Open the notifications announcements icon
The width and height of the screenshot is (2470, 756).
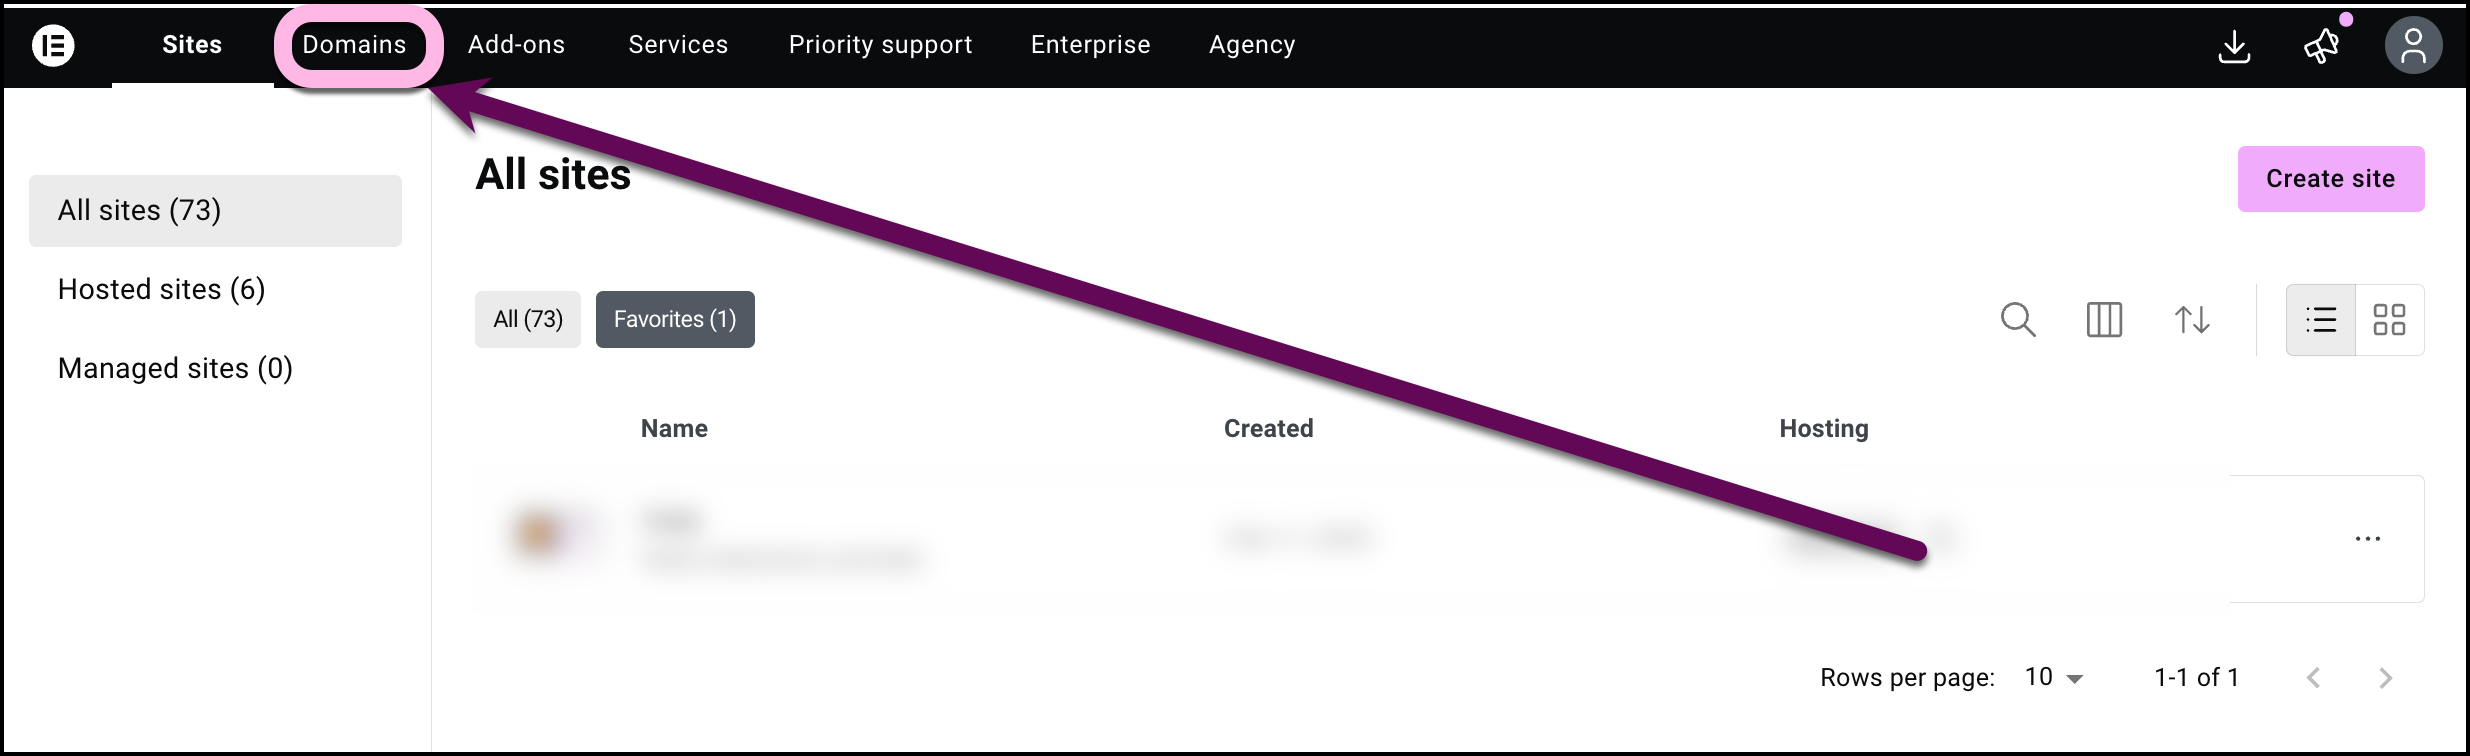2322,45
